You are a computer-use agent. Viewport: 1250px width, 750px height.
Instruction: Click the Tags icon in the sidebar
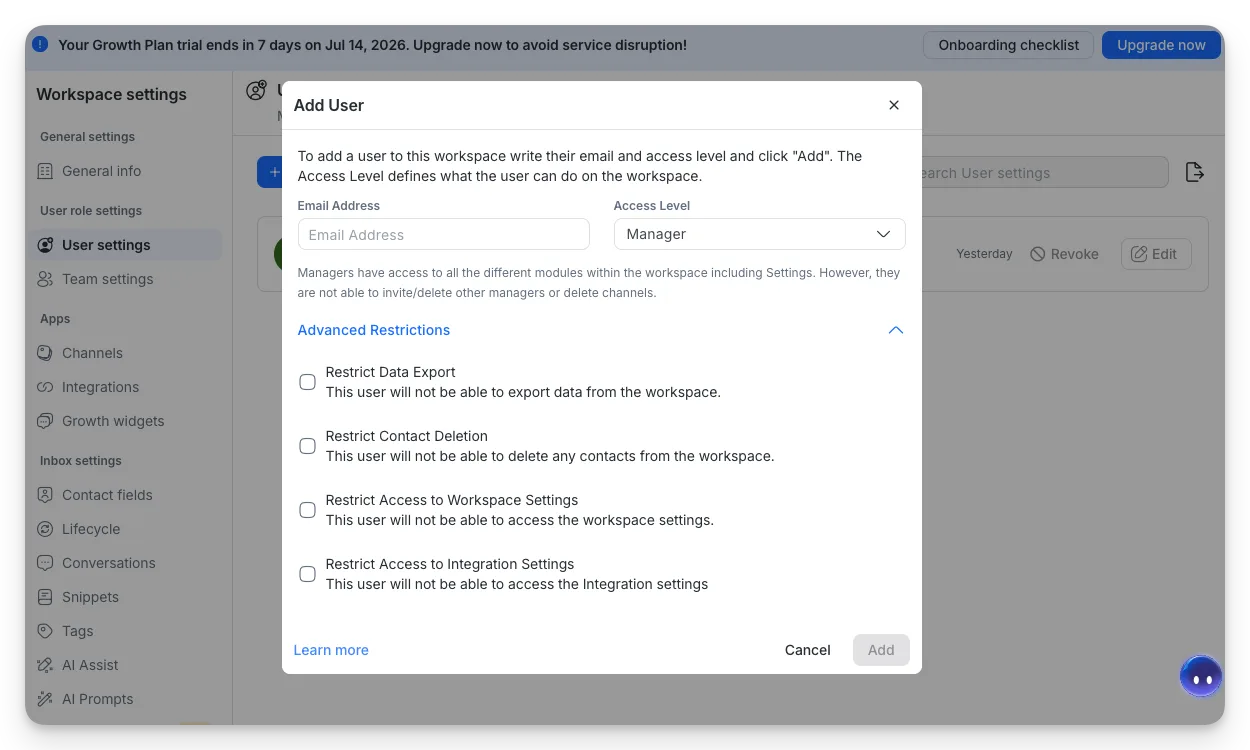(x=45, y=631)
